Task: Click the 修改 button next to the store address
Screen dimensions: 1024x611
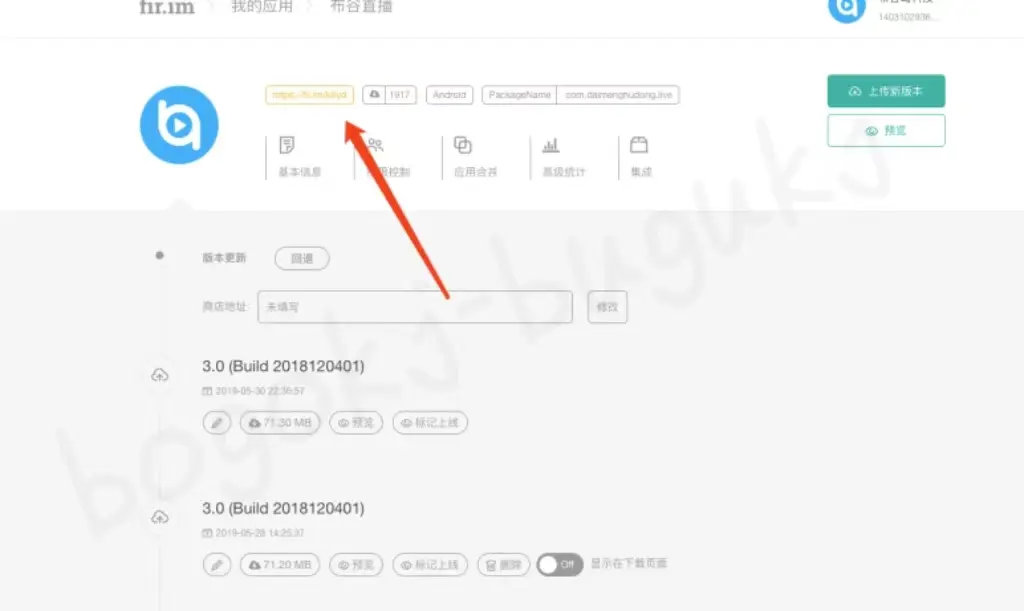Action: click(x=607, y=307)
